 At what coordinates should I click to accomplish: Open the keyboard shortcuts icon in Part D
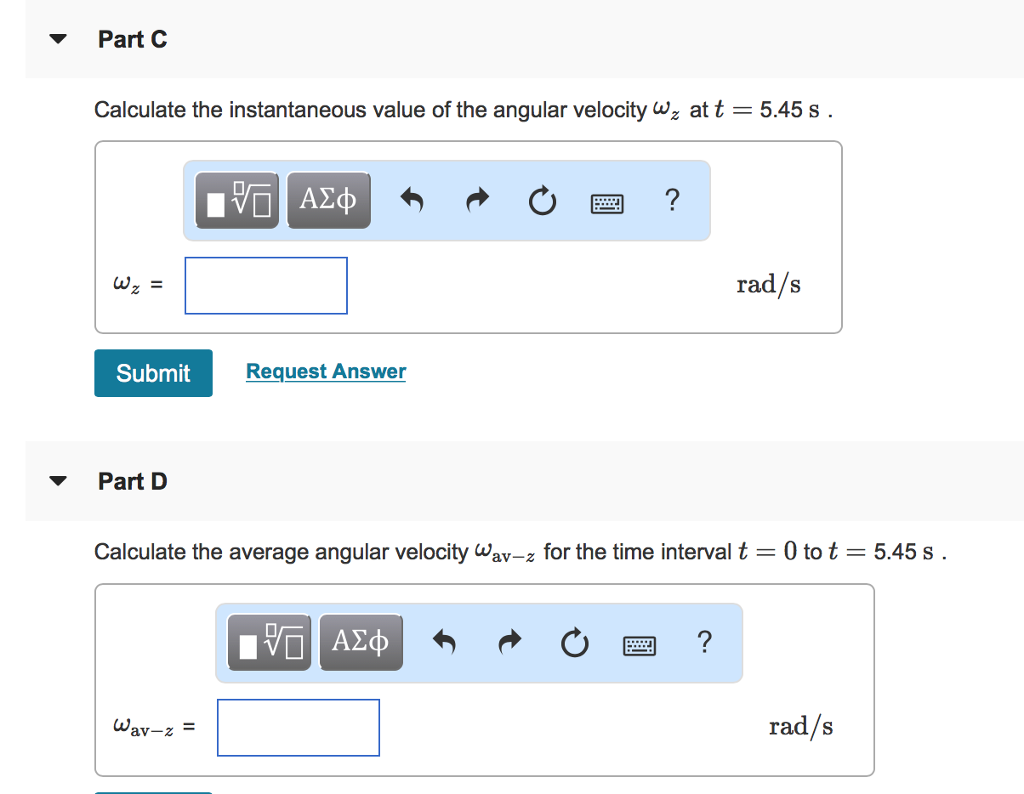coord(639,644)
